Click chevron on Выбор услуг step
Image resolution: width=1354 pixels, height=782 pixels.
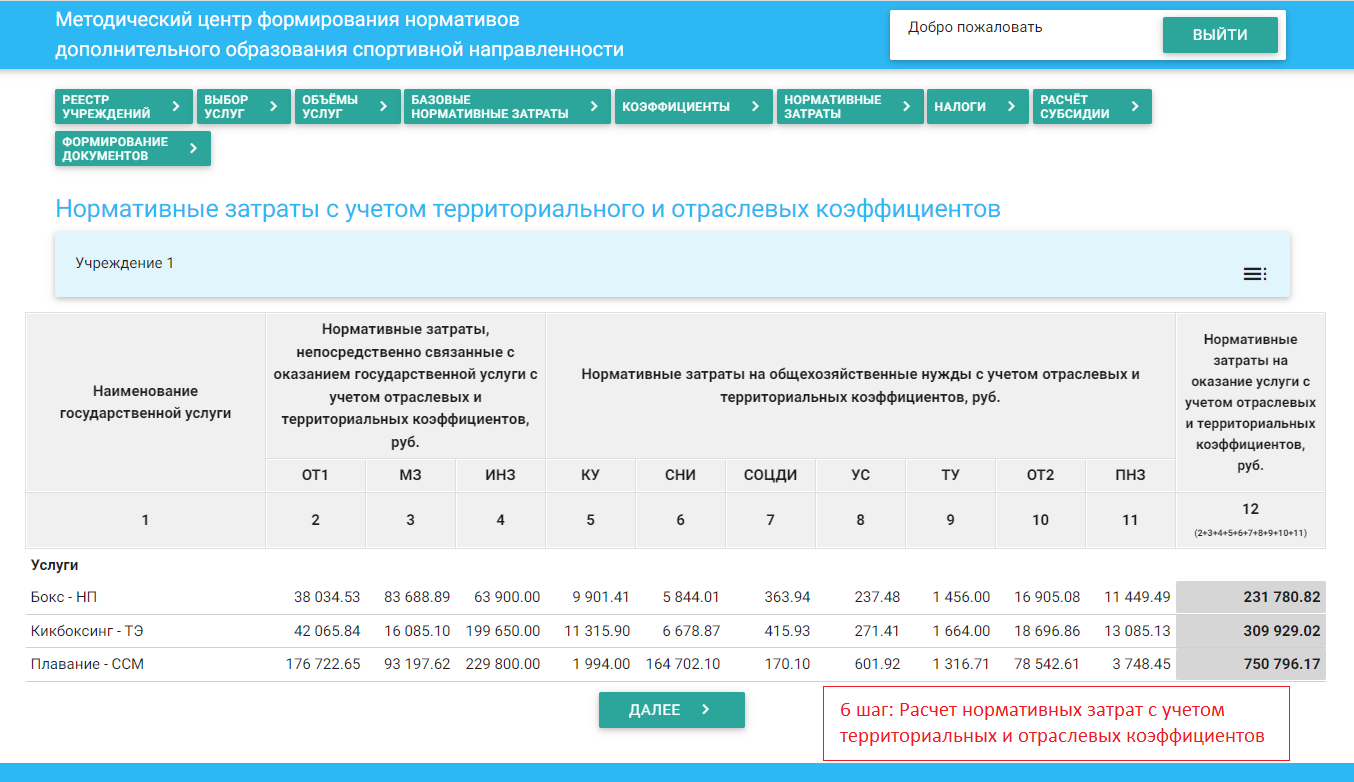point(273,106)
